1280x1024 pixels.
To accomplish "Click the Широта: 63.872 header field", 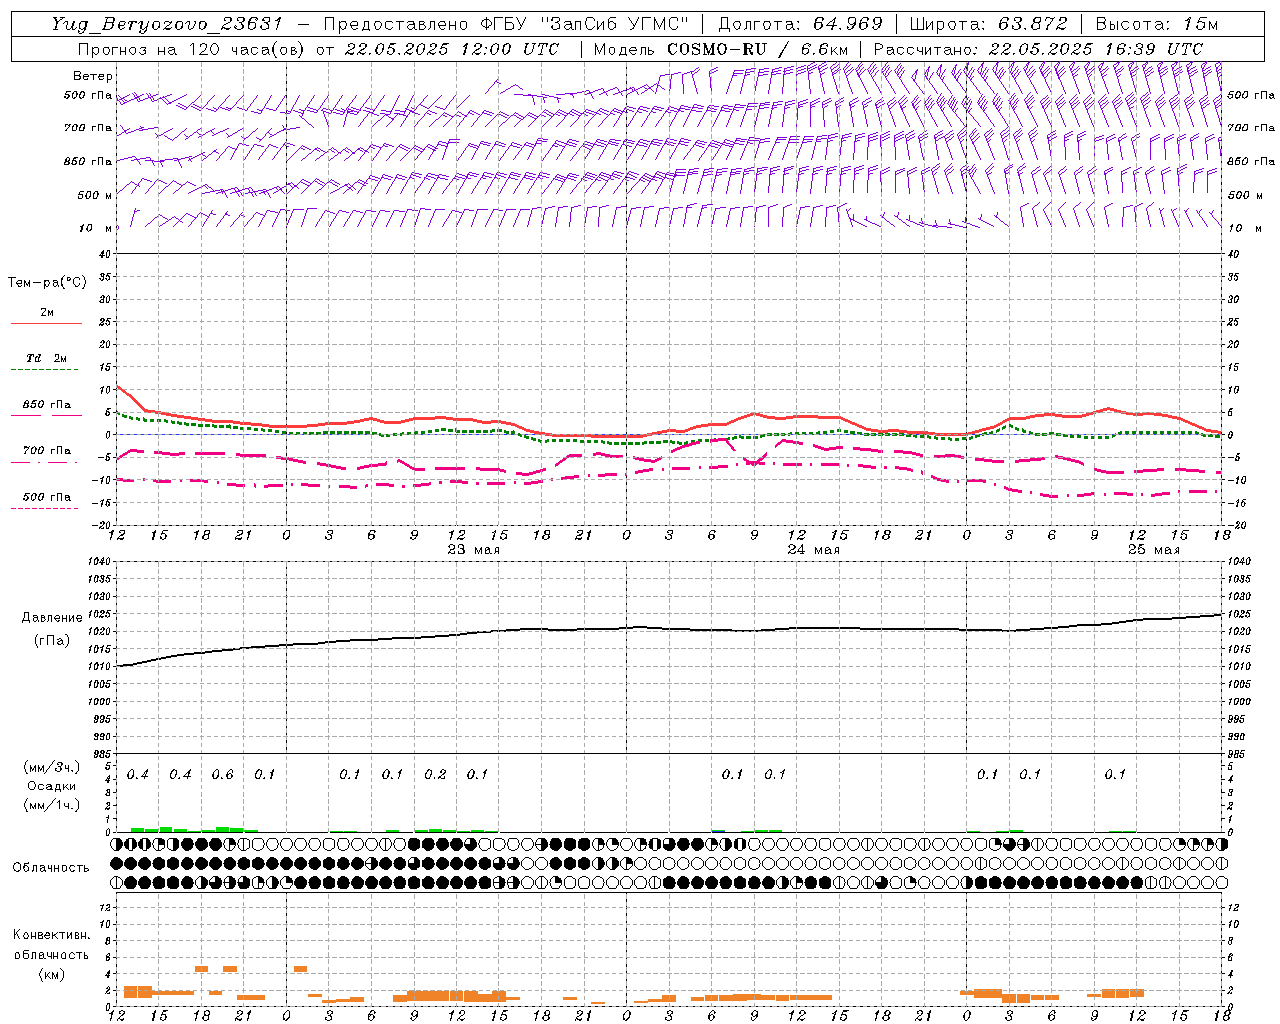I will pyautogui.click(x=989, y=24).
